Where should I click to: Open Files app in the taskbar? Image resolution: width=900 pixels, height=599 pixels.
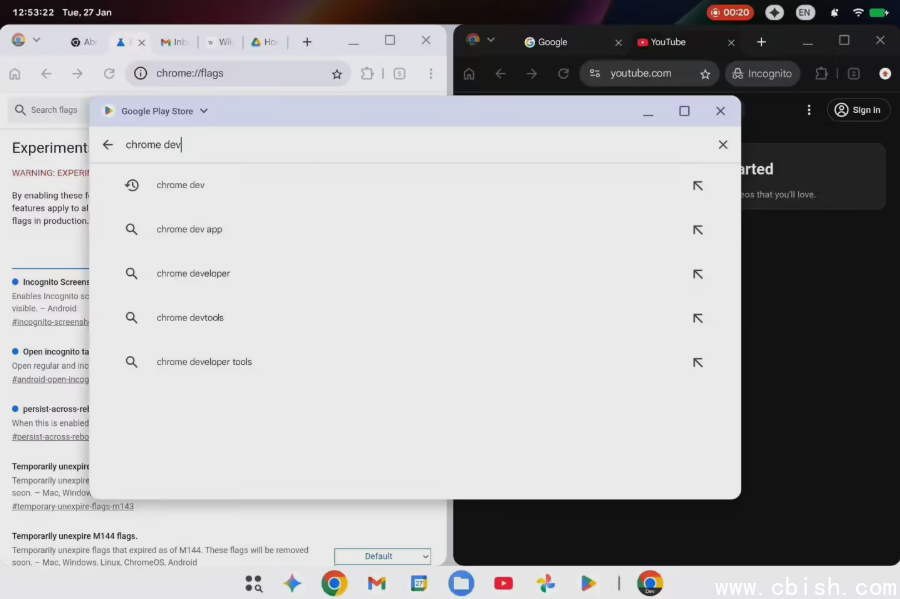(x=461, y=583)
